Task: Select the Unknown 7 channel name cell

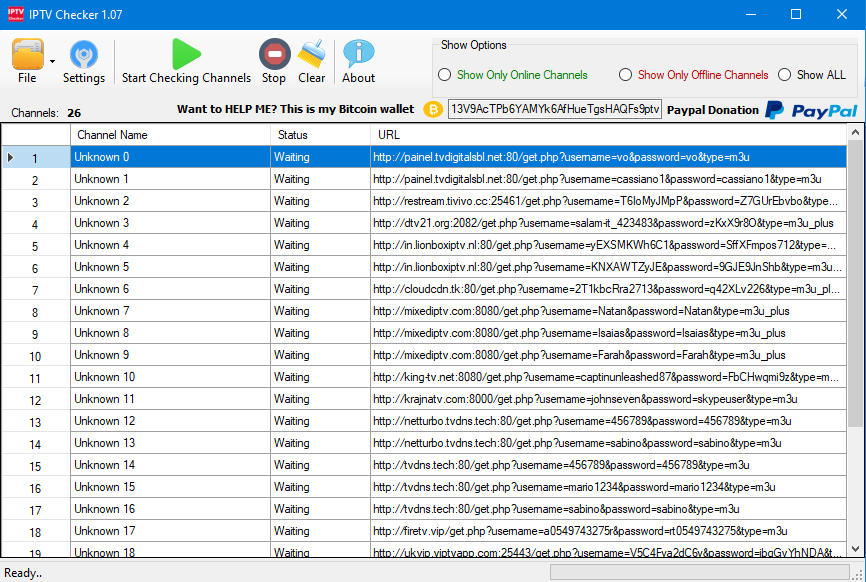Action: click(171, 311)
